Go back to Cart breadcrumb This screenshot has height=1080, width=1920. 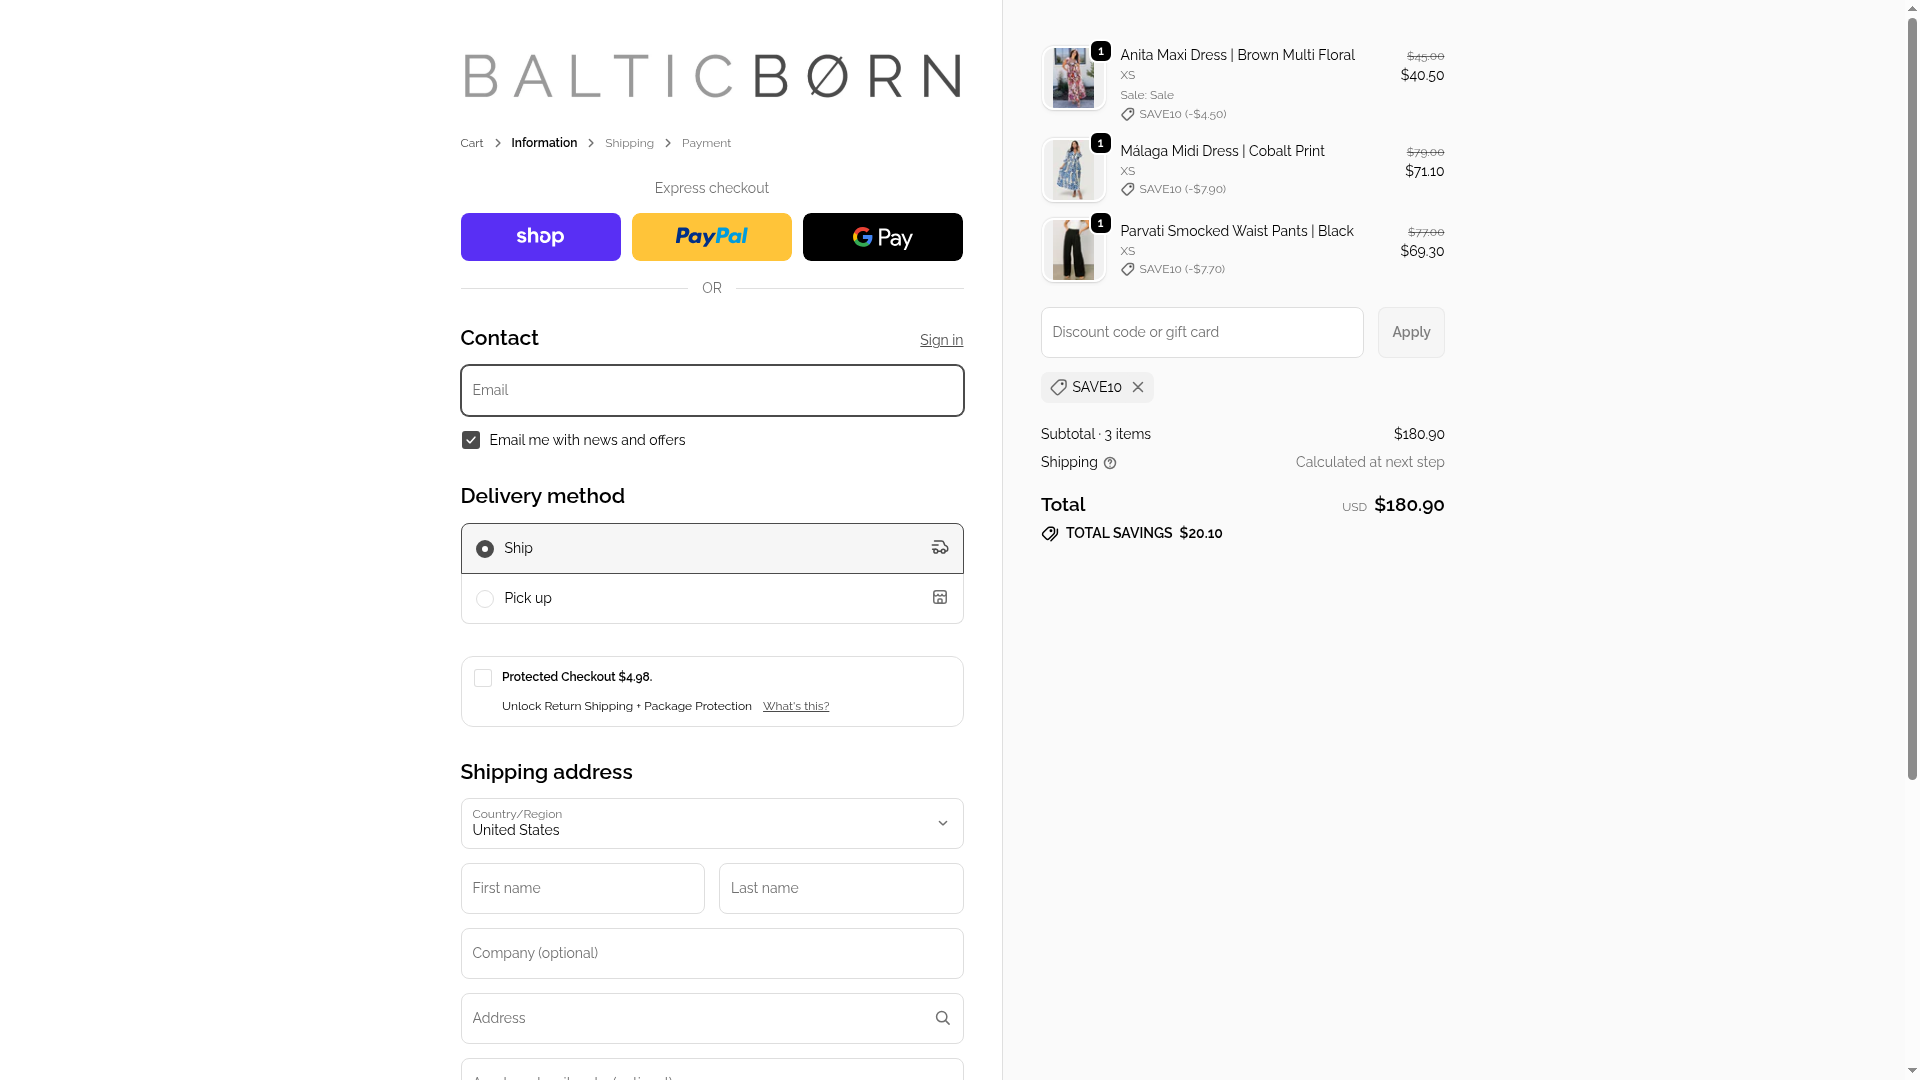tap(472, 144)
